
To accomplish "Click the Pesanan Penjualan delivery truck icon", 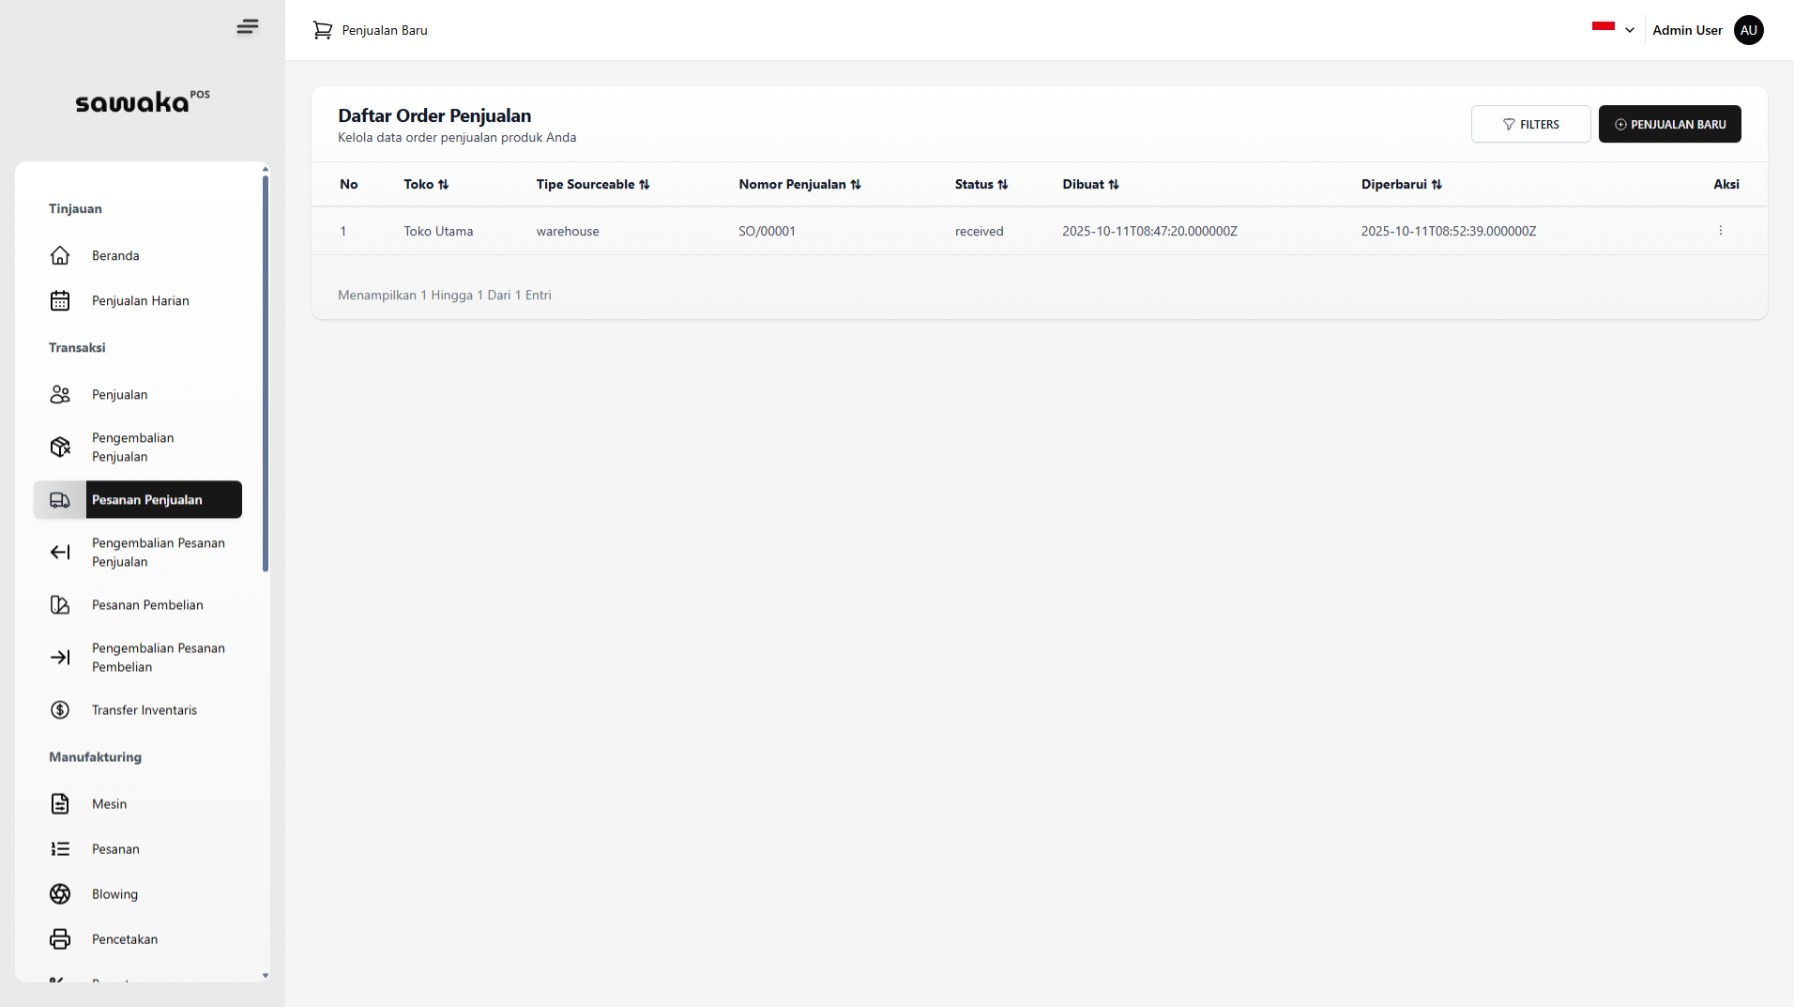I will 60,500.
